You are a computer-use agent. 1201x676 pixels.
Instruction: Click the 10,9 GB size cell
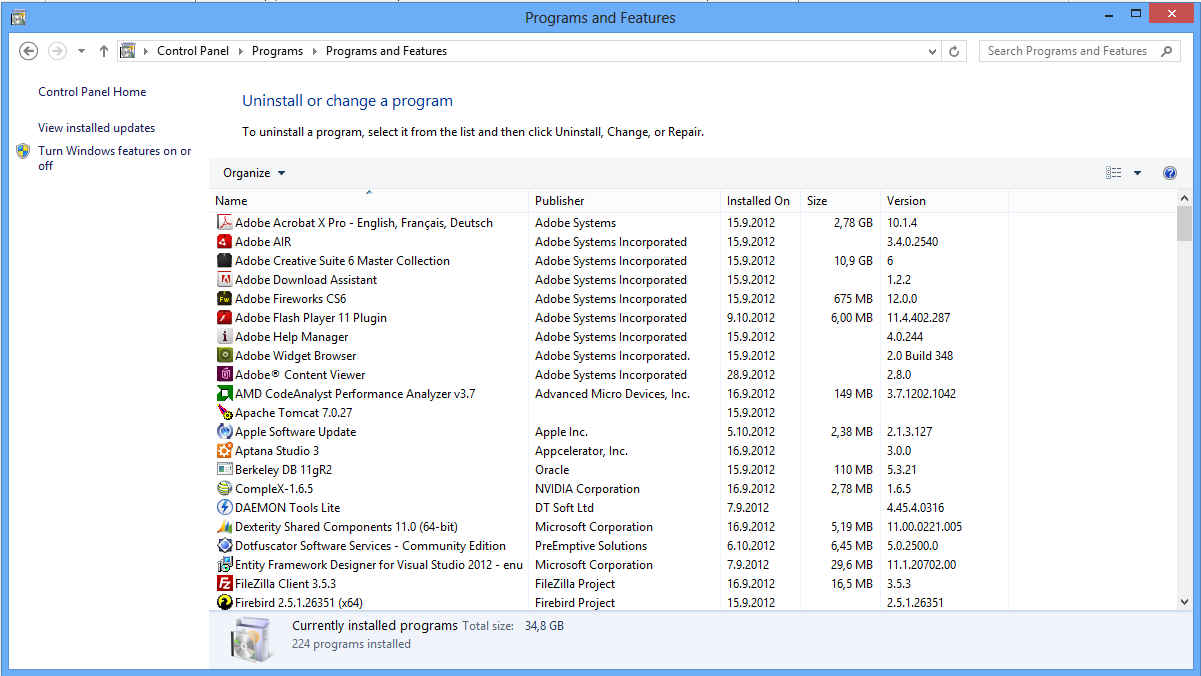(853, 261)
